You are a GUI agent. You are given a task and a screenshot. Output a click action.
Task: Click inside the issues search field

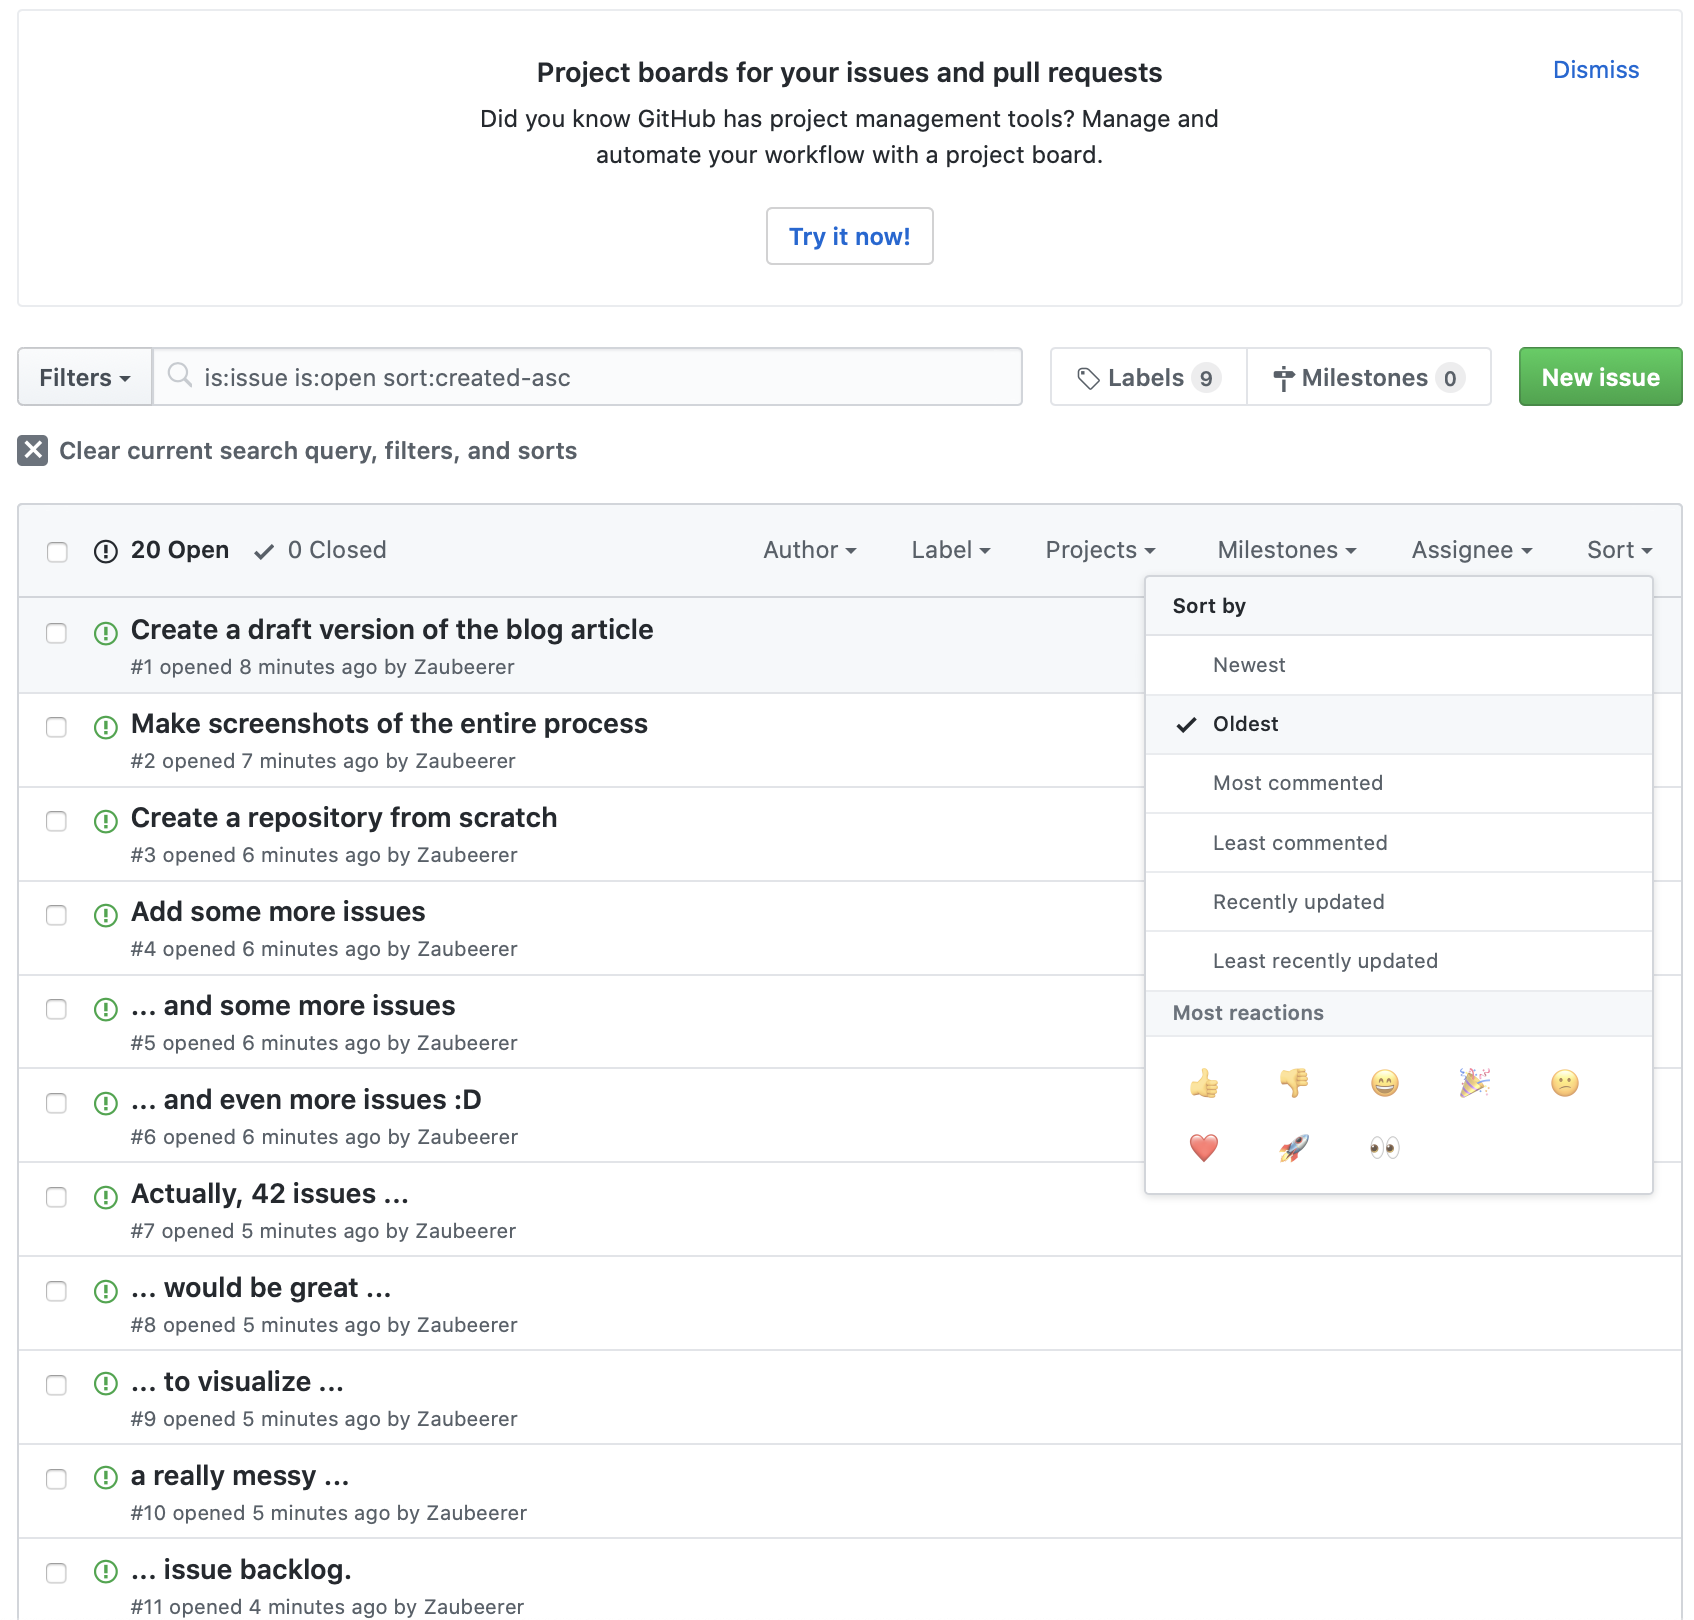click(x=588, y=377)
